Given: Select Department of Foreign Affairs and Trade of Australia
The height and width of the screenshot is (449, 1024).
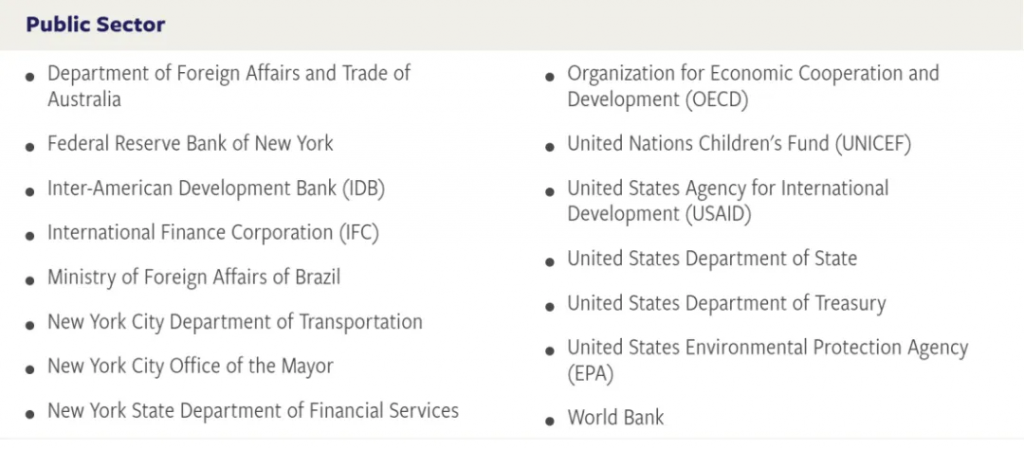Looking at the screenshot, I should point(229,86).
